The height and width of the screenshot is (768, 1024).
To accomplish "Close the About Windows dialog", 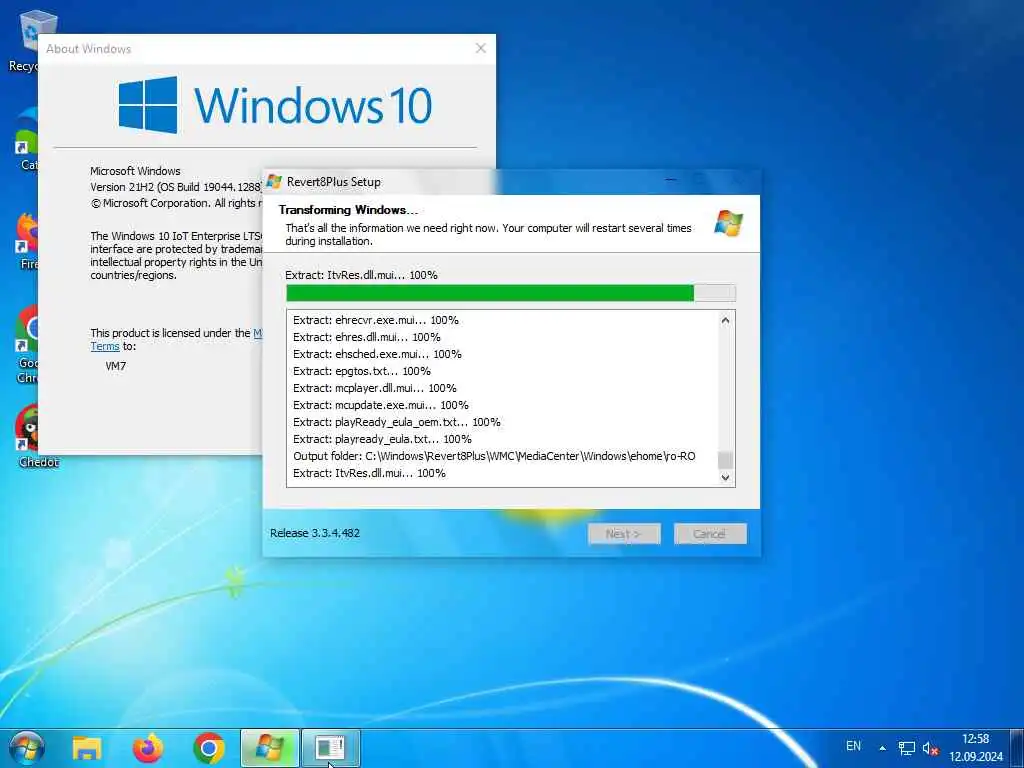I will [481, 48].
